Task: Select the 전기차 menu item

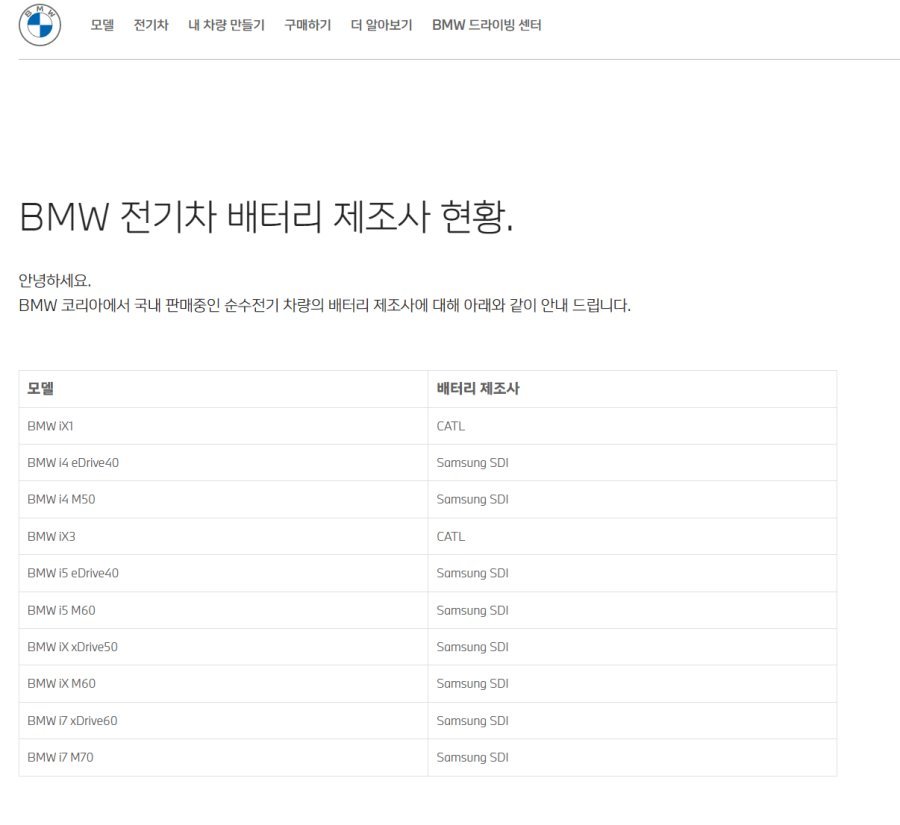Action: (150, 25)
